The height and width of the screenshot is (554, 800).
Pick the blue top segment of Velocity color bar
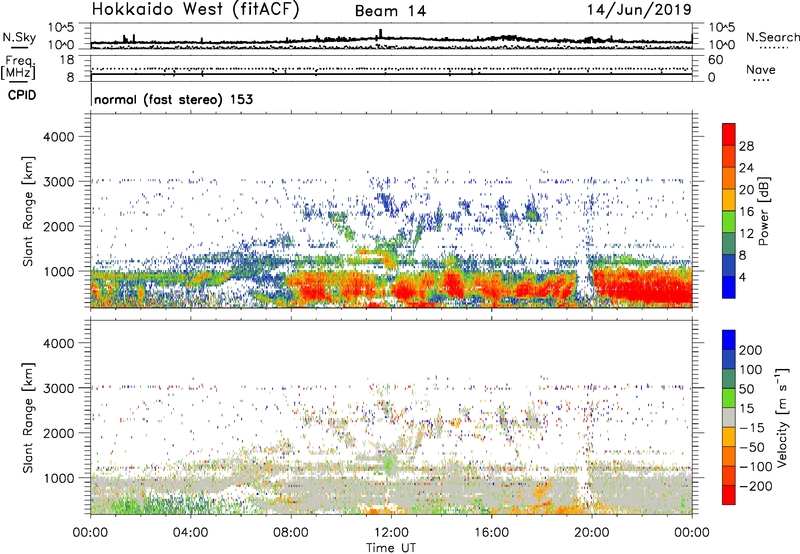[729, 340]
